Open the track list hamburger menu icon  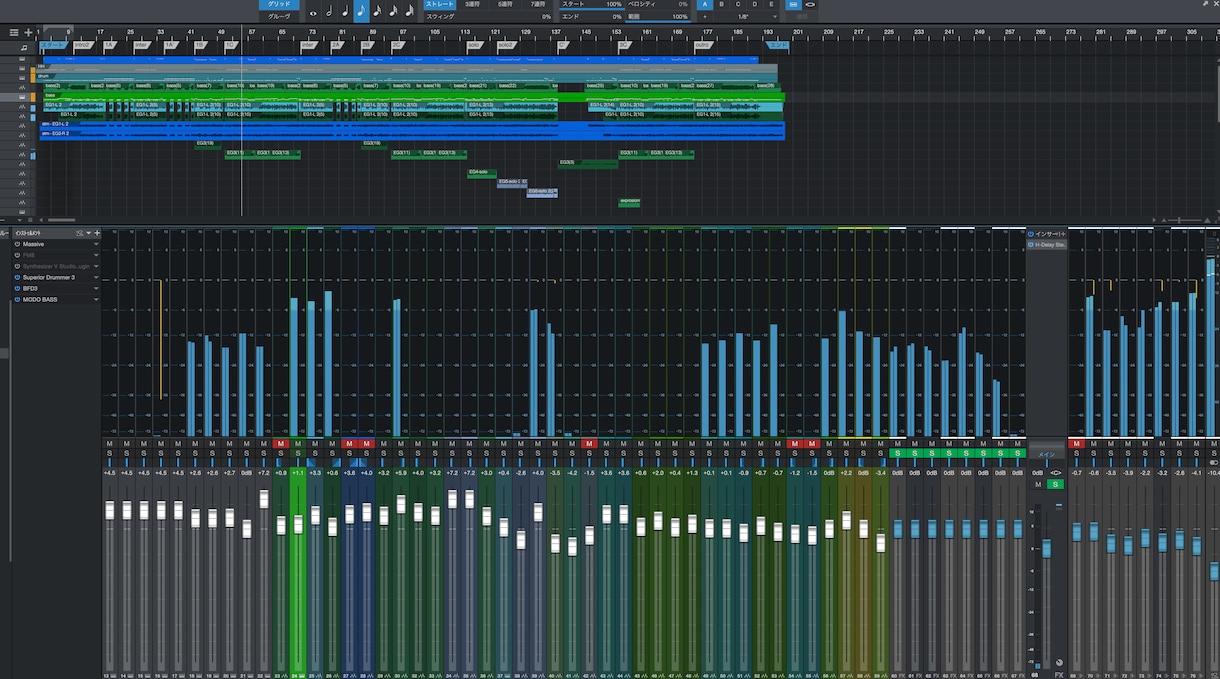pyautogui.click(x=14, y=33)
